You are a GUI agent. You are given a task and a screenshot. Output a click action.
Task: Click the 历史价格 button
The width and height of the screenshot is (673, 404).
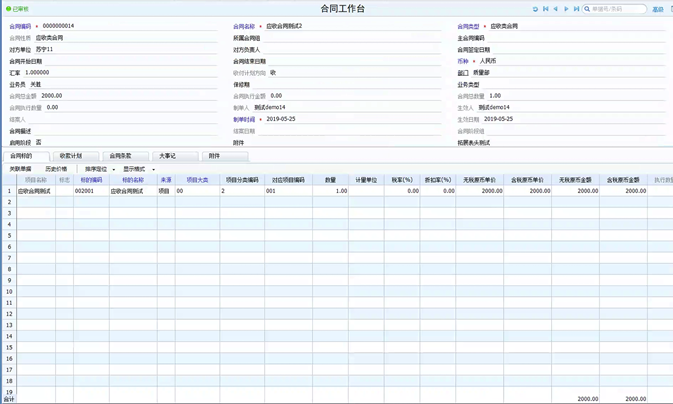(56, 169)
